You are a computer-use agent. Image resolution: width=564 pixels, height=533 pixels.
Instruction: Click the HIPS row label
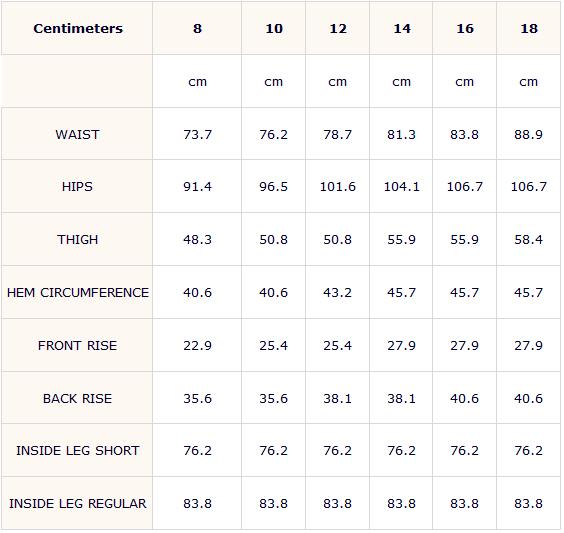(77, 187)
